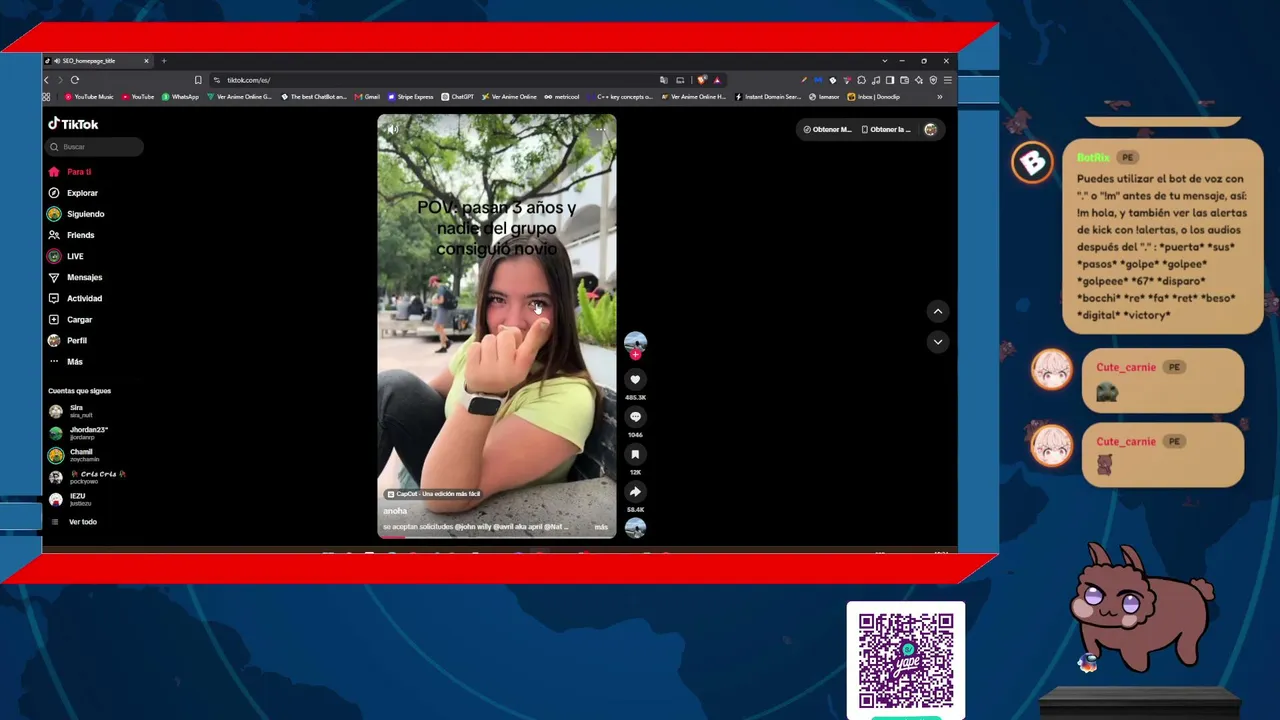The height and width of the screenshot is (720, 1280).
Task: Go to the next video with down chevron
Action: pos(938,341)
